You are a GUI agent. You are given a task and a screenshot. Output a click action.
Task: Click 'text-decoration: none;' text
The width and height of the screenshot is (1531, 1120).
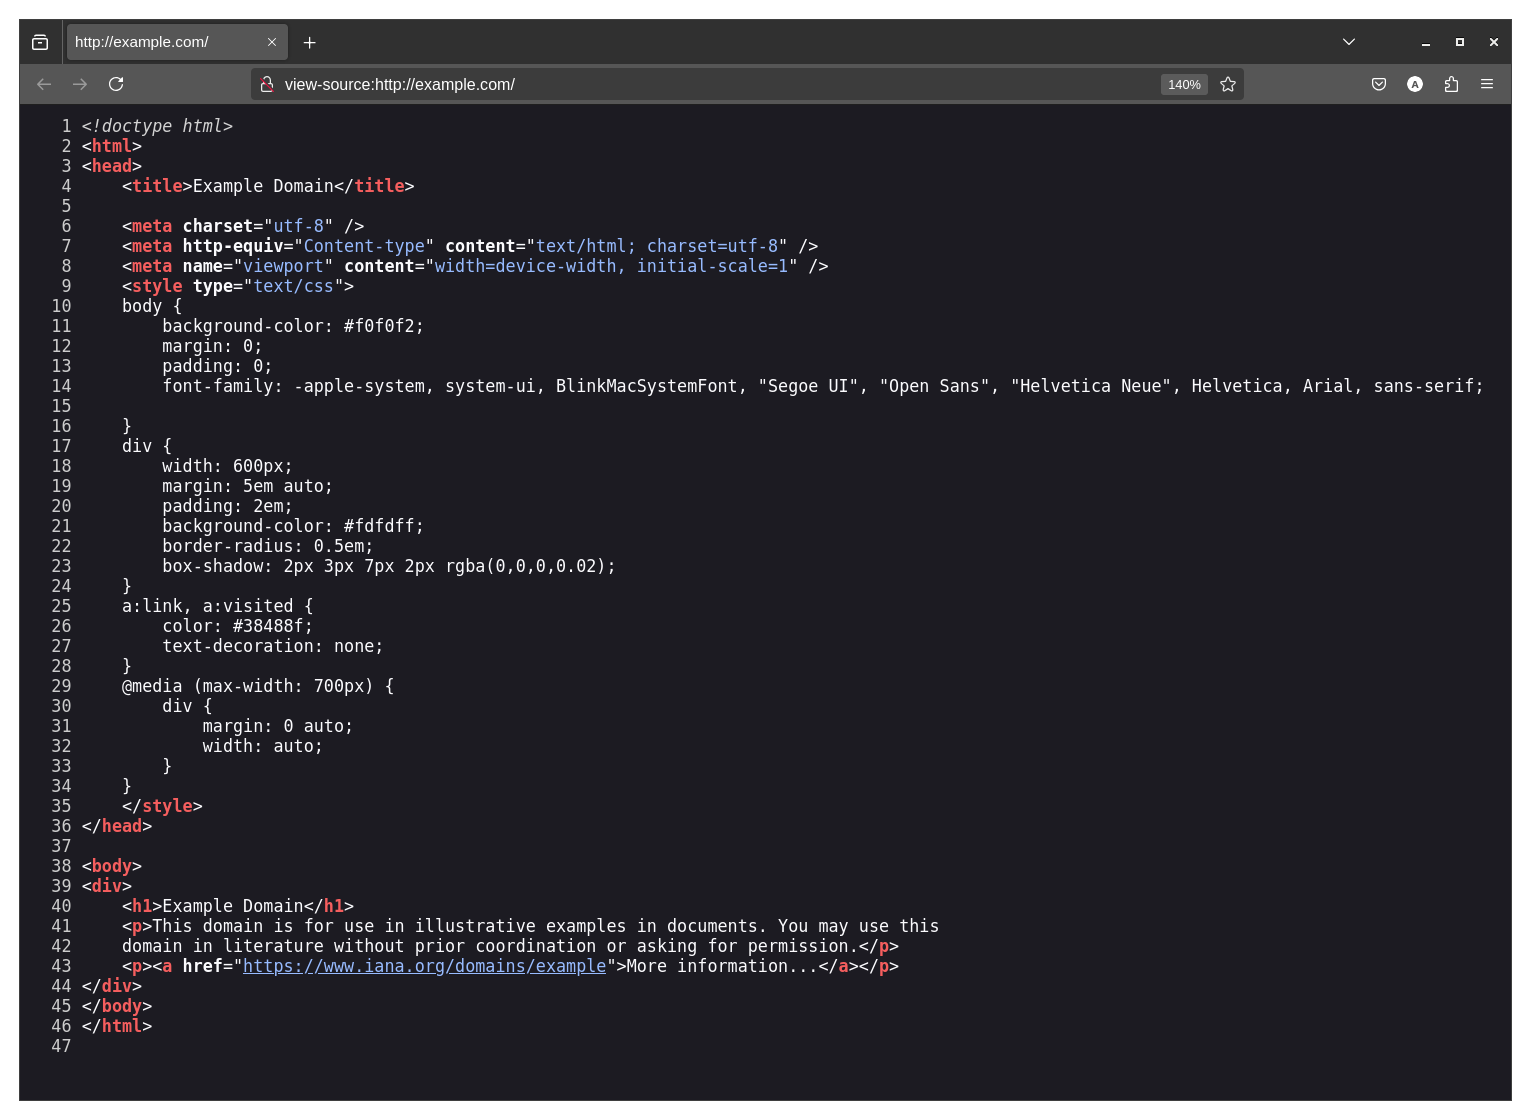(x=273, y=646)
